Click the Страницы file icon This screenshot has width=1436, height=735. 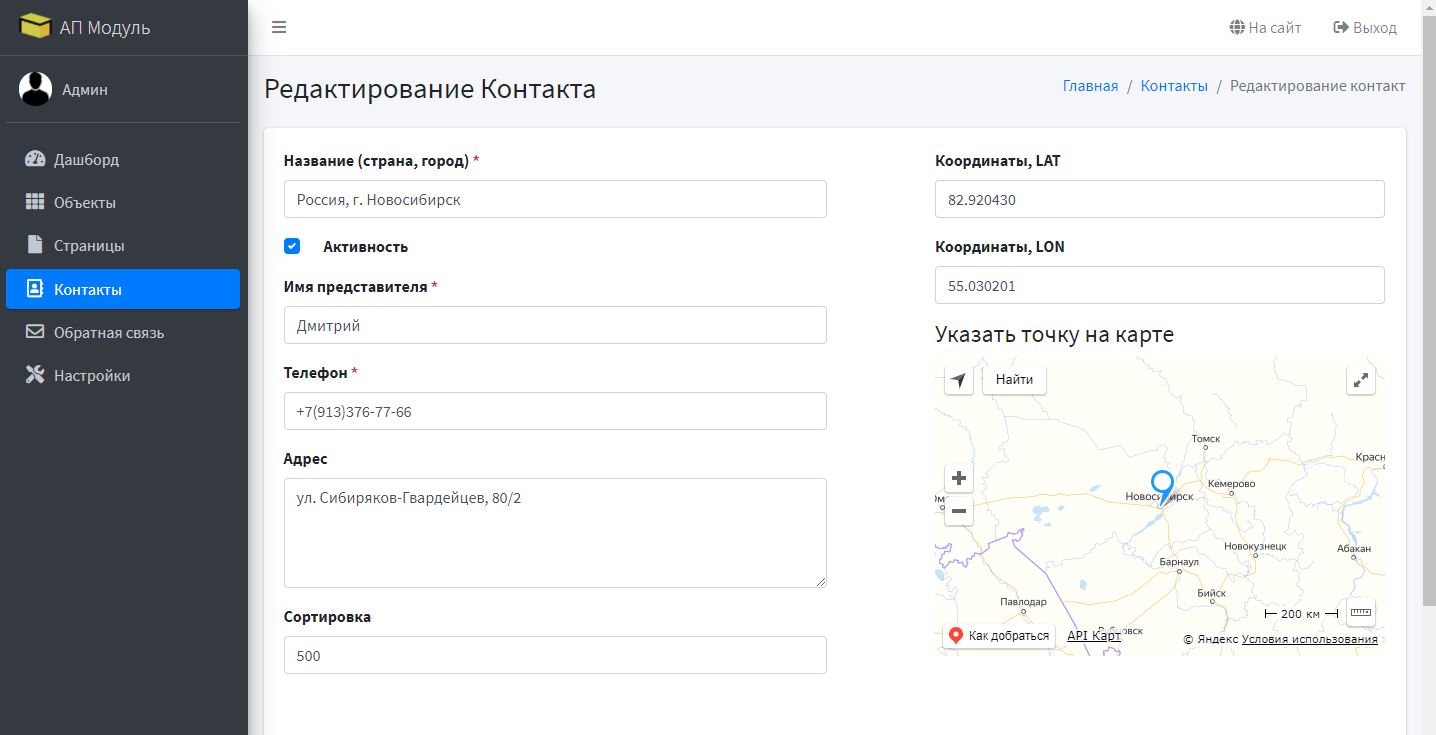coord(35,245)
